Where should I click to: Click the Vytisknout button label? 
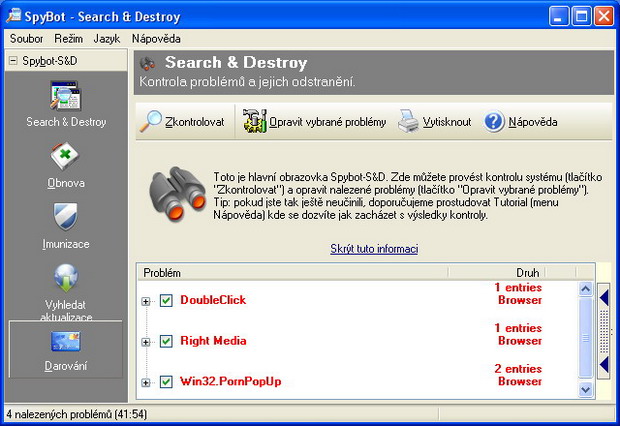447,122
